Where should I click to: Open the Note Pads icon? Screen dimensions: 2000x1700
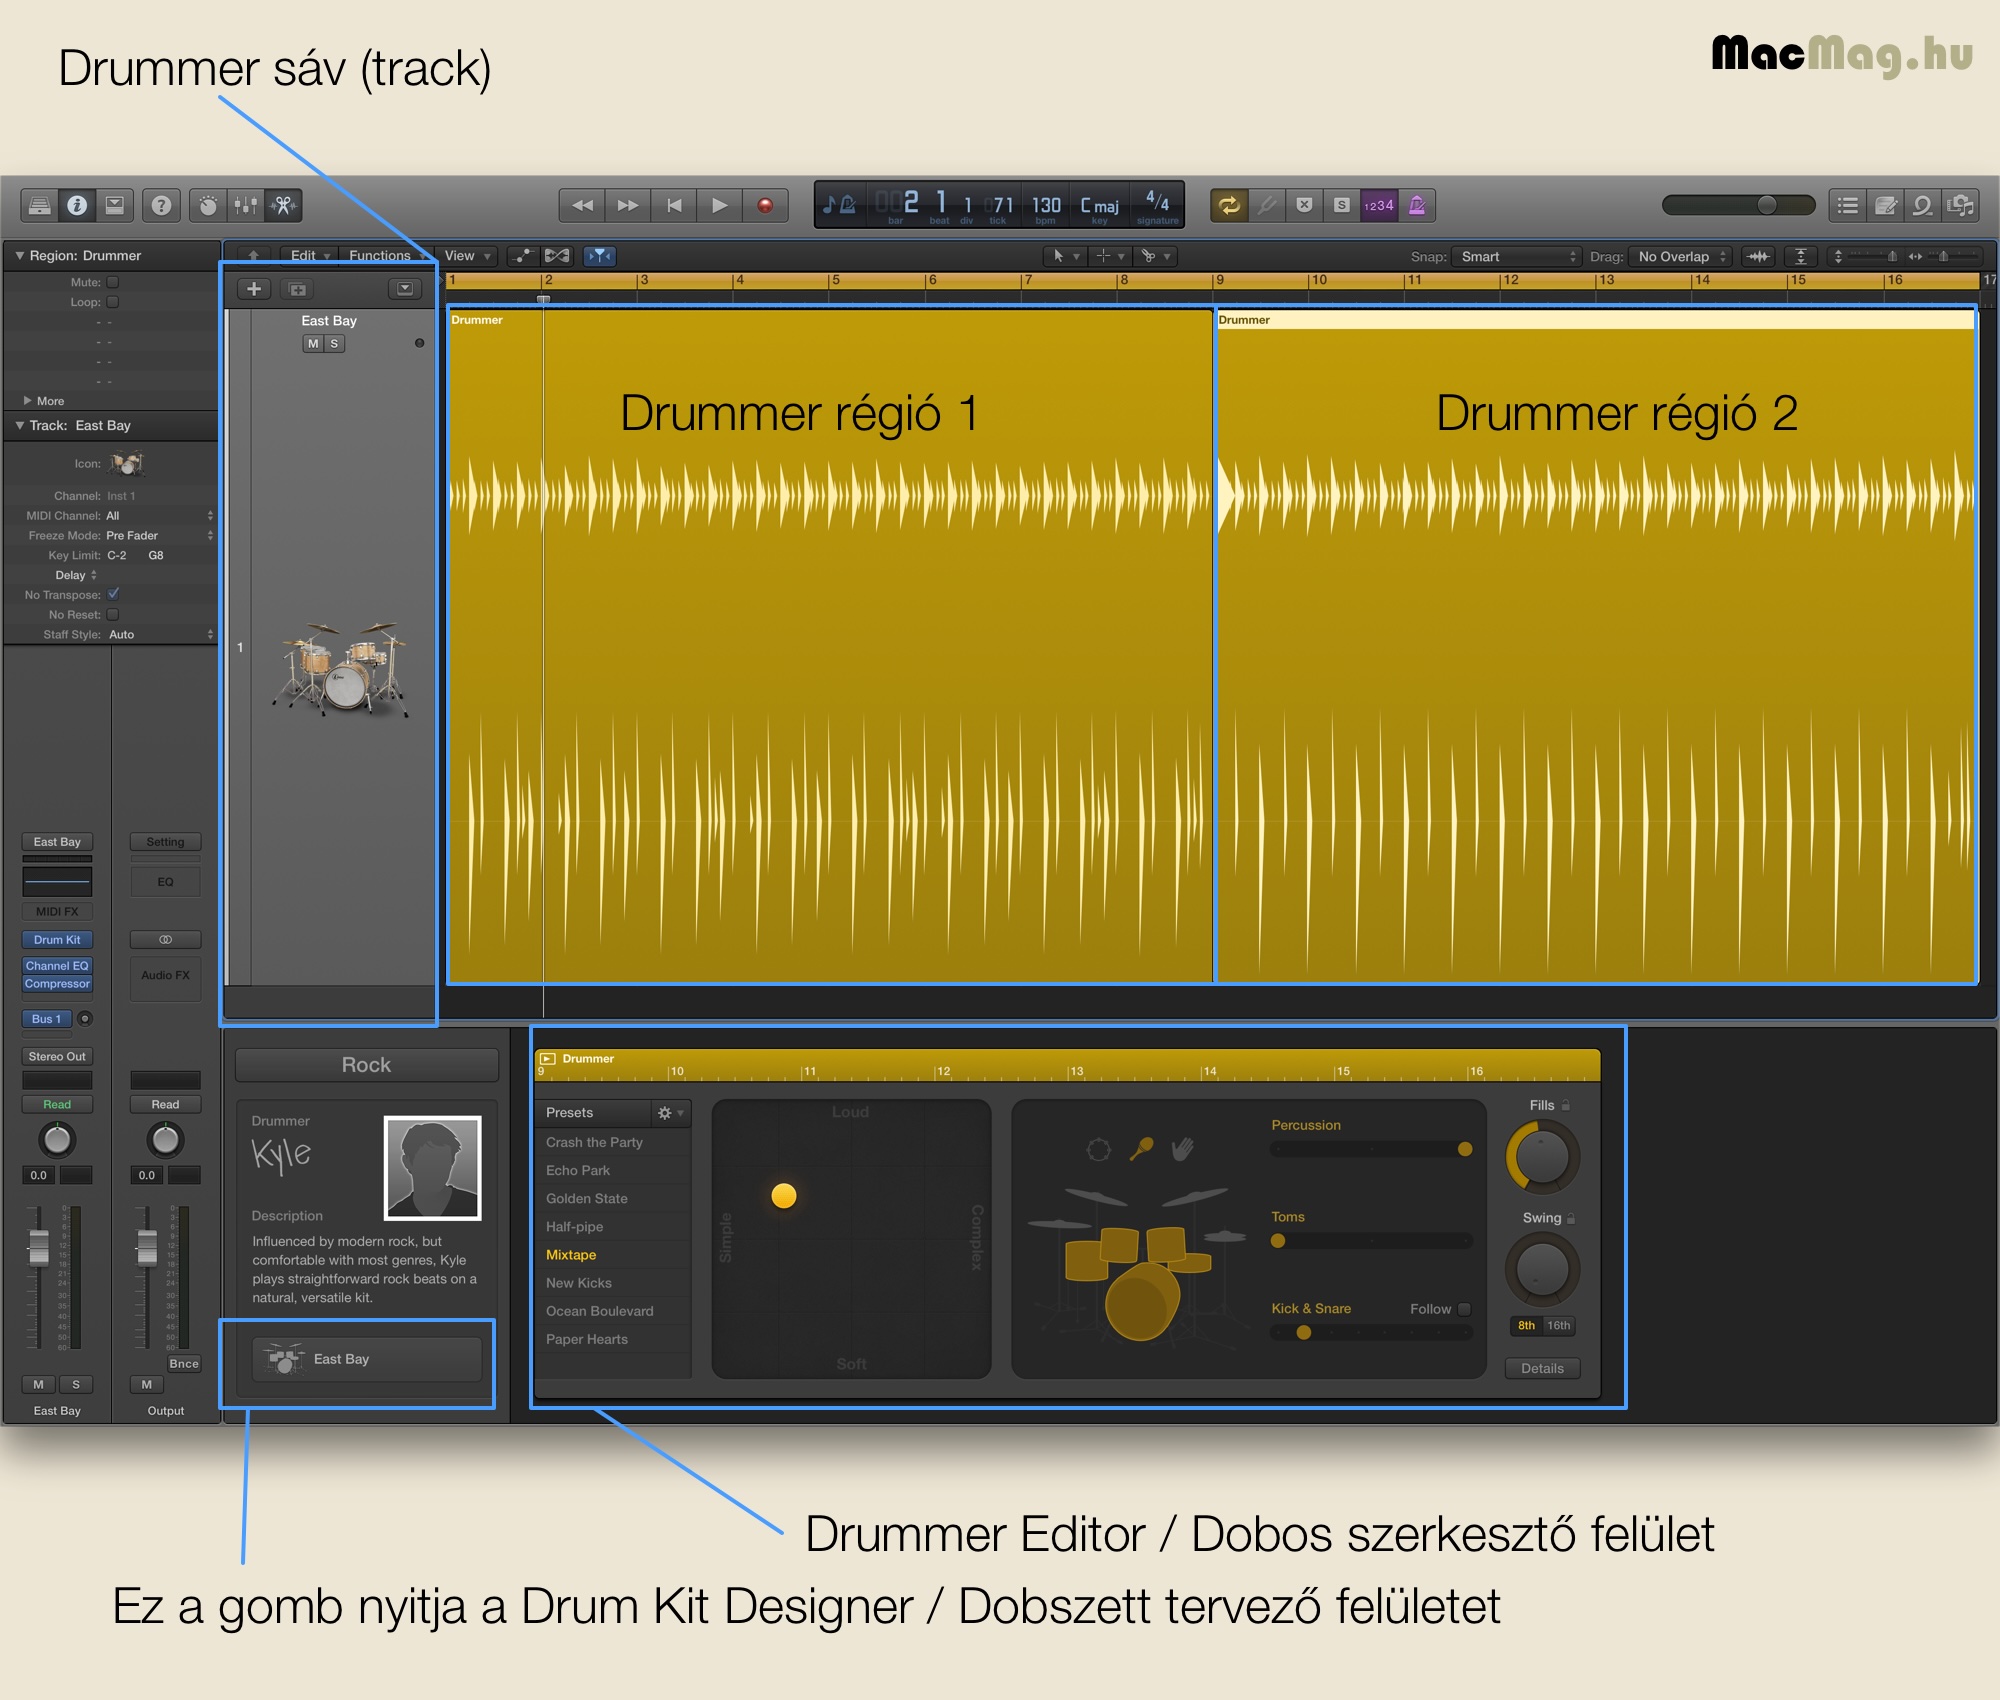pos(1886,205)
